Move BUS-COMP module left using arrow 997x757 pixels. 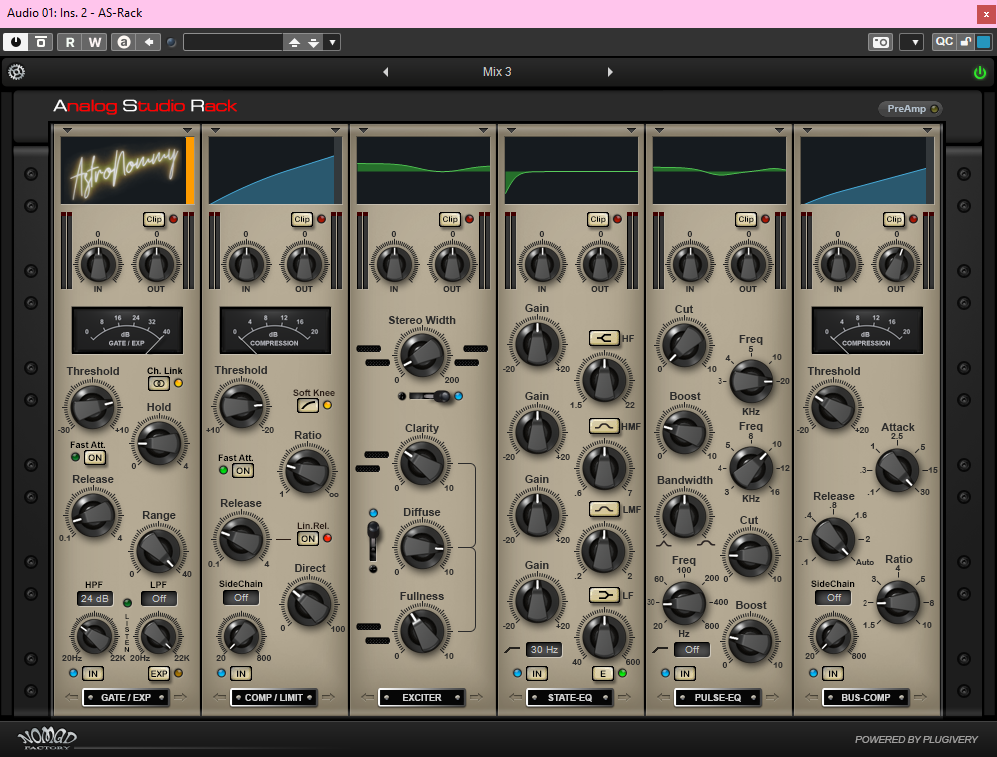(811, 697)
